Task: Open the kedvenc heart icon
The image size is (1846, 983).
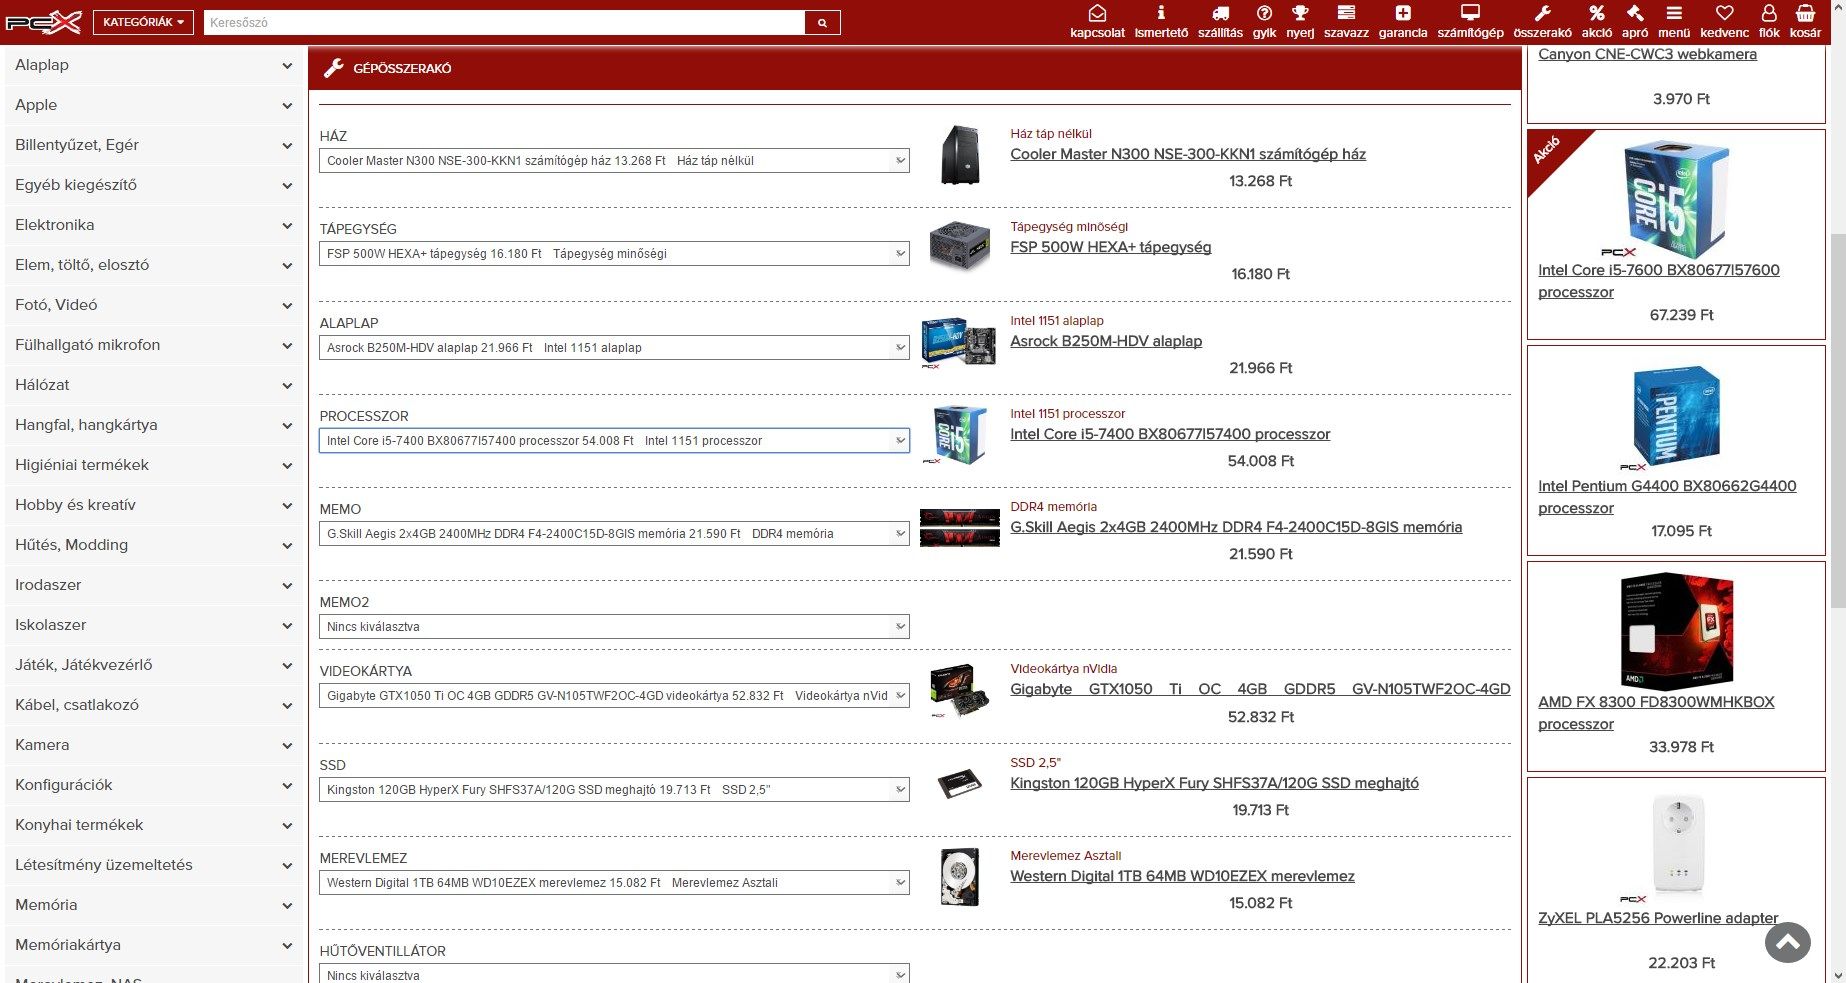Action: click(x=1724, y=13)
